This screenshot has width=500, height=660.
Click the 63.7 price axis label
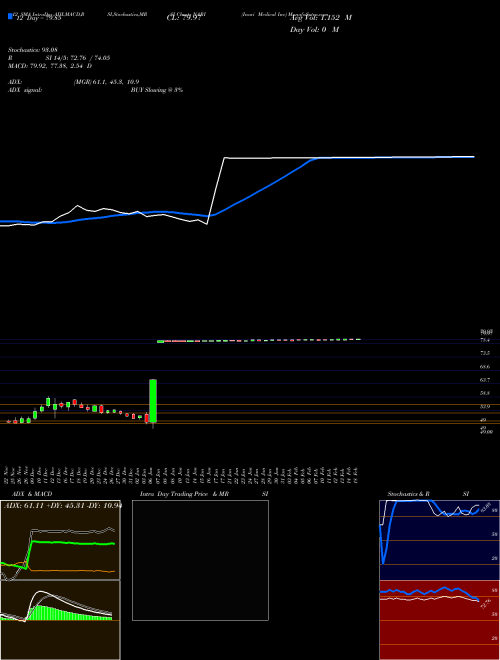coord(485,380)
